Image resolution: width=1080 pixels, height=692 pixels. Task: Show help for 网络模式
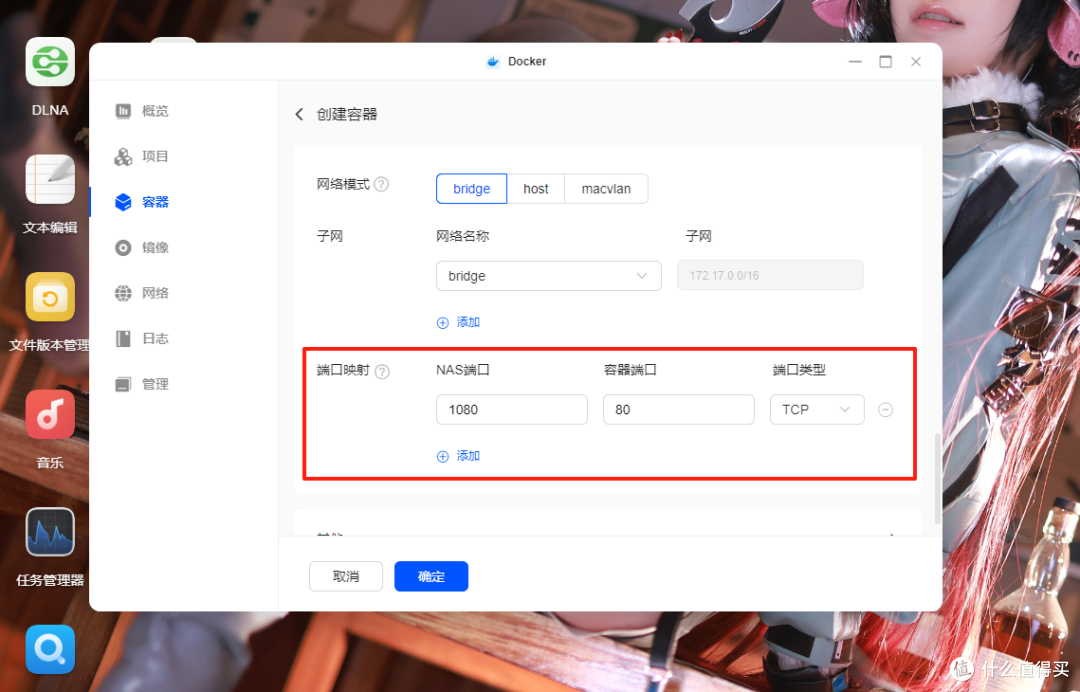click(x=382, y=185)
